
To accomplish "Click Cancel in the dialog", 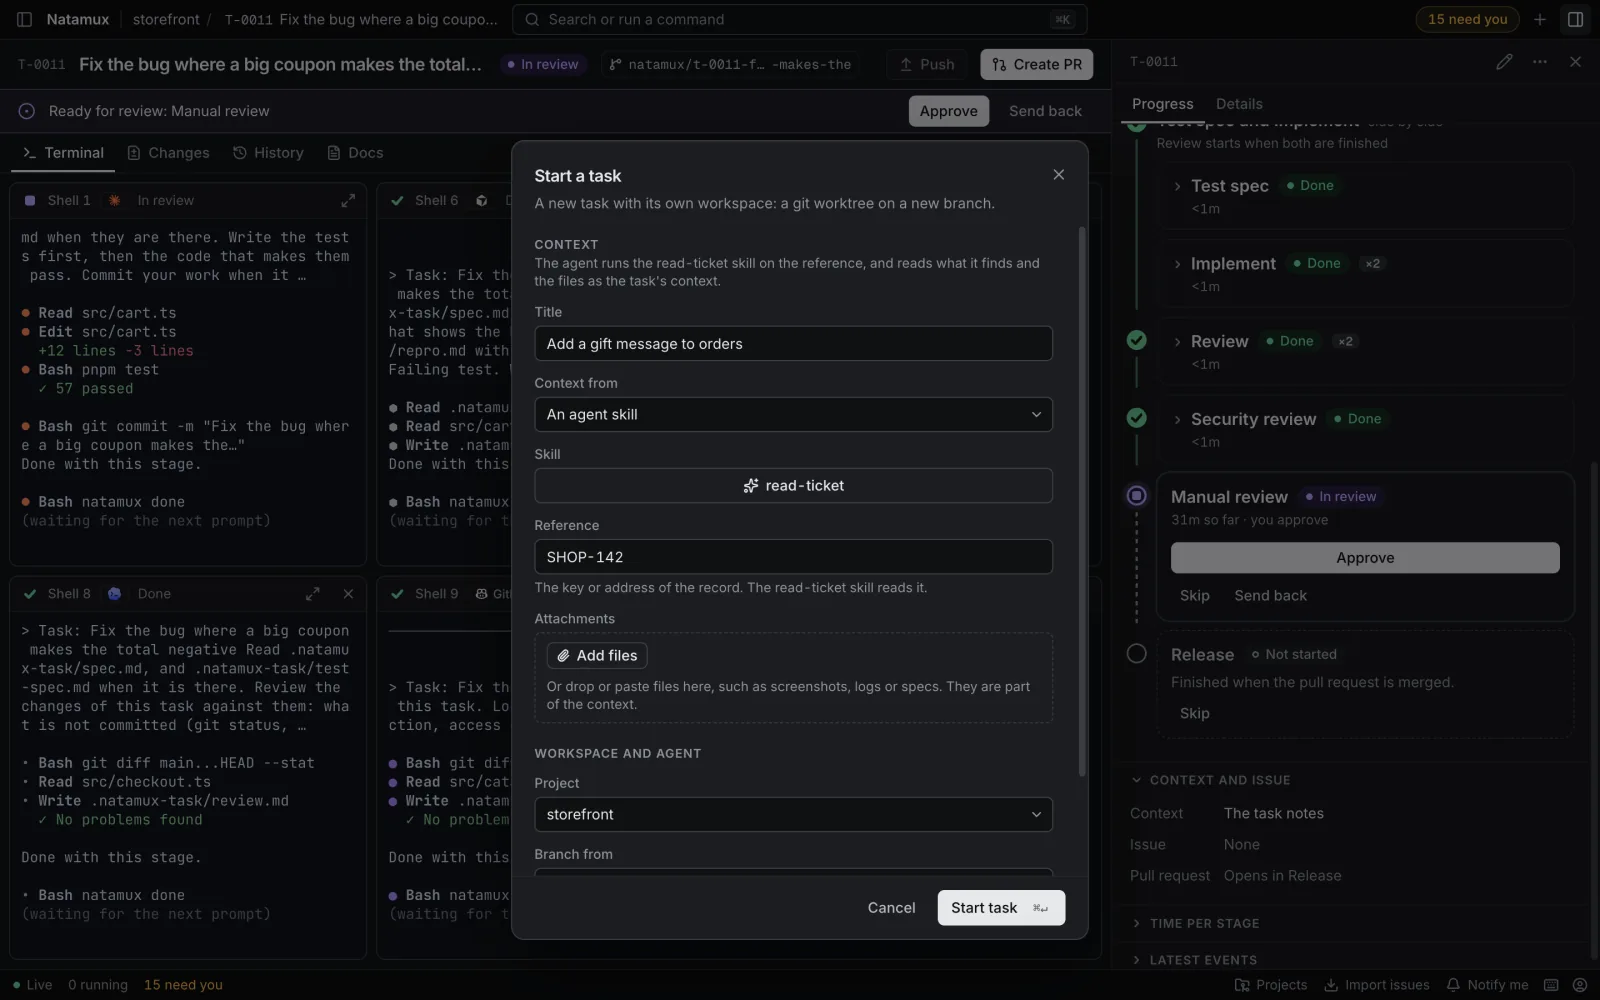I will pyautogui.click(x=891, y=908).
